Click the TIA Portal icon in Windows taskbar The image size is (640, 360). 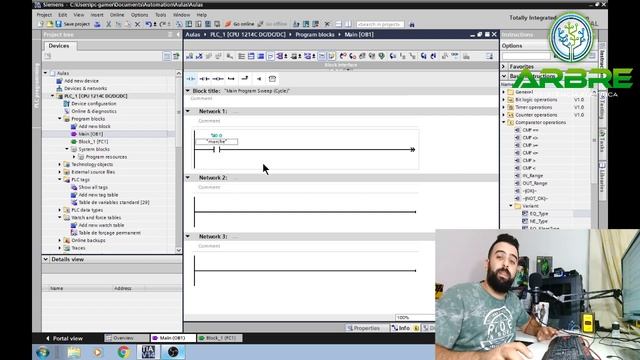[x=148, y=351]
